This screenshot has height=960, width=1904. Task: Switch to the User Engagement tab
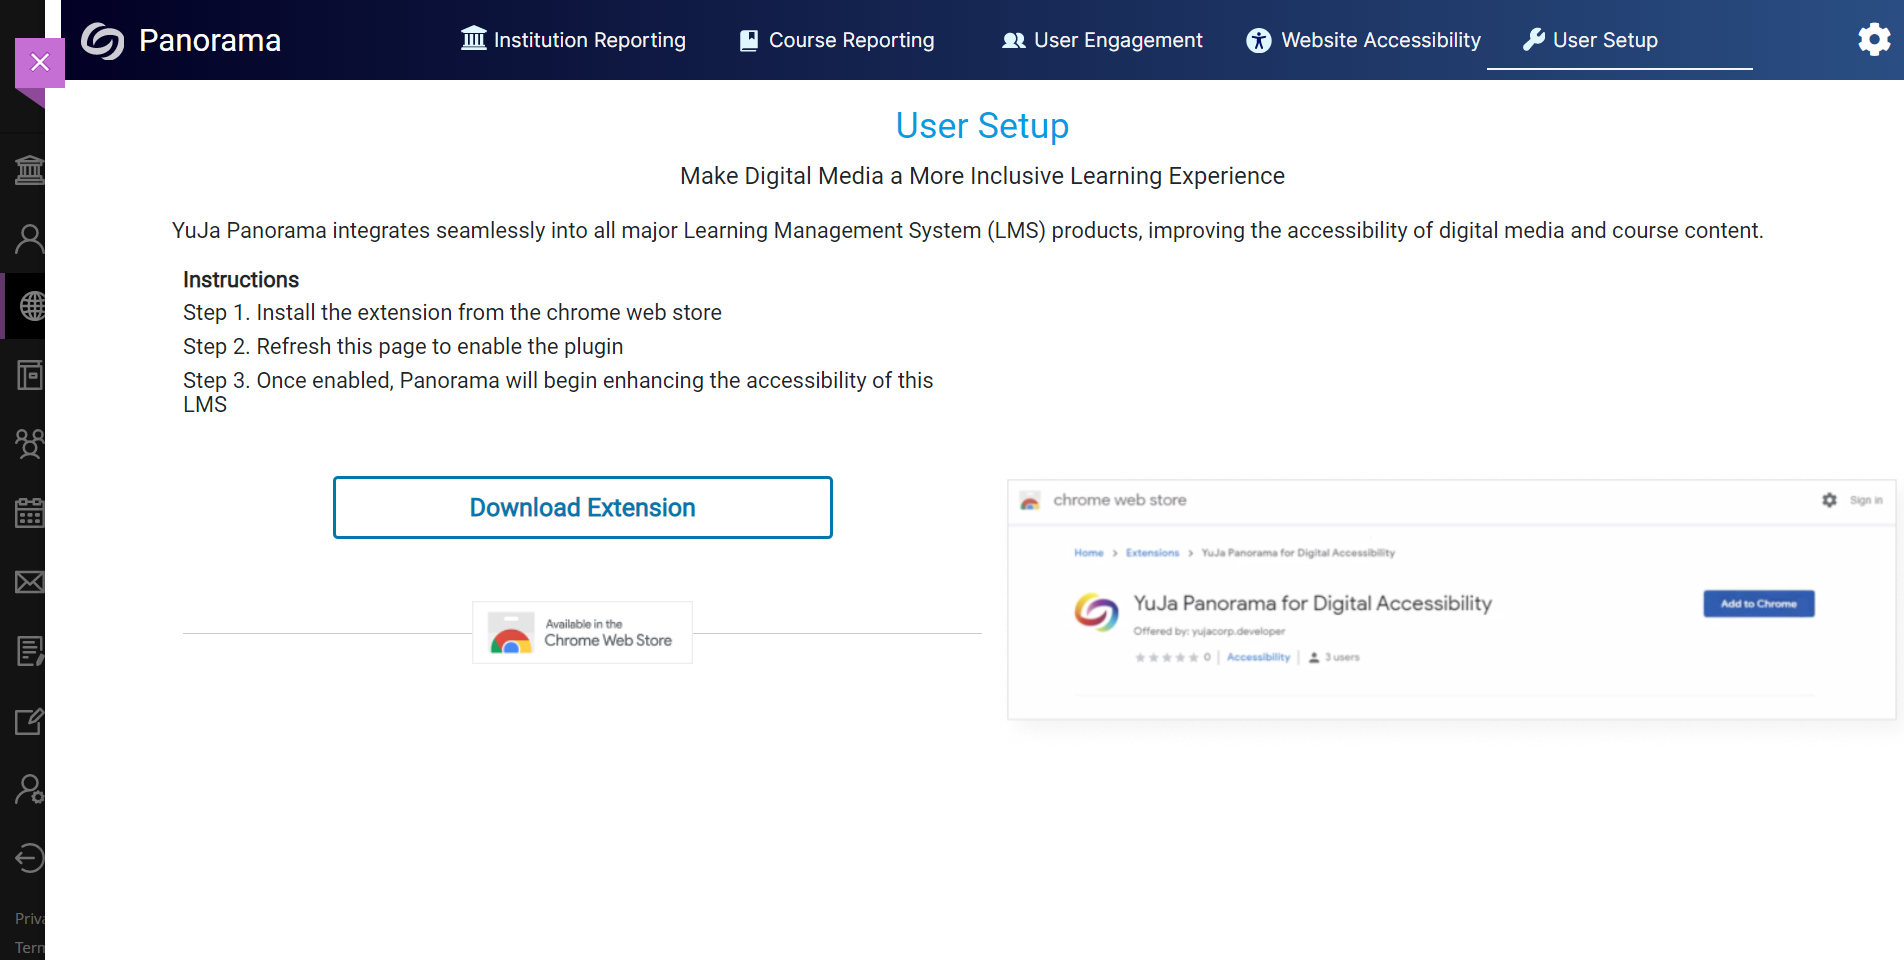[1101, 40]
